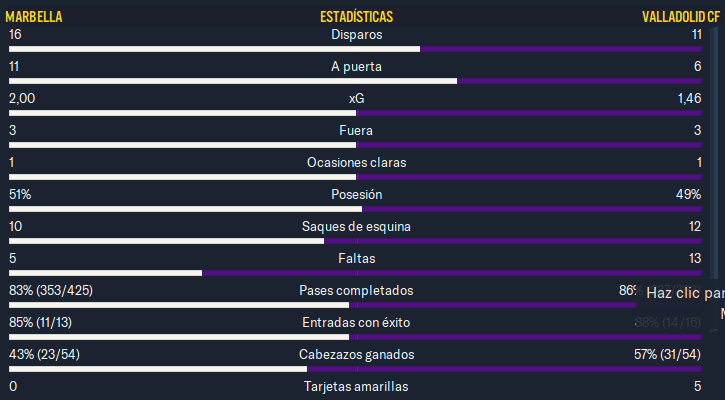Click the Disparos comparison bar
Screen dimensions: 725x400
[x=355, y=49]
